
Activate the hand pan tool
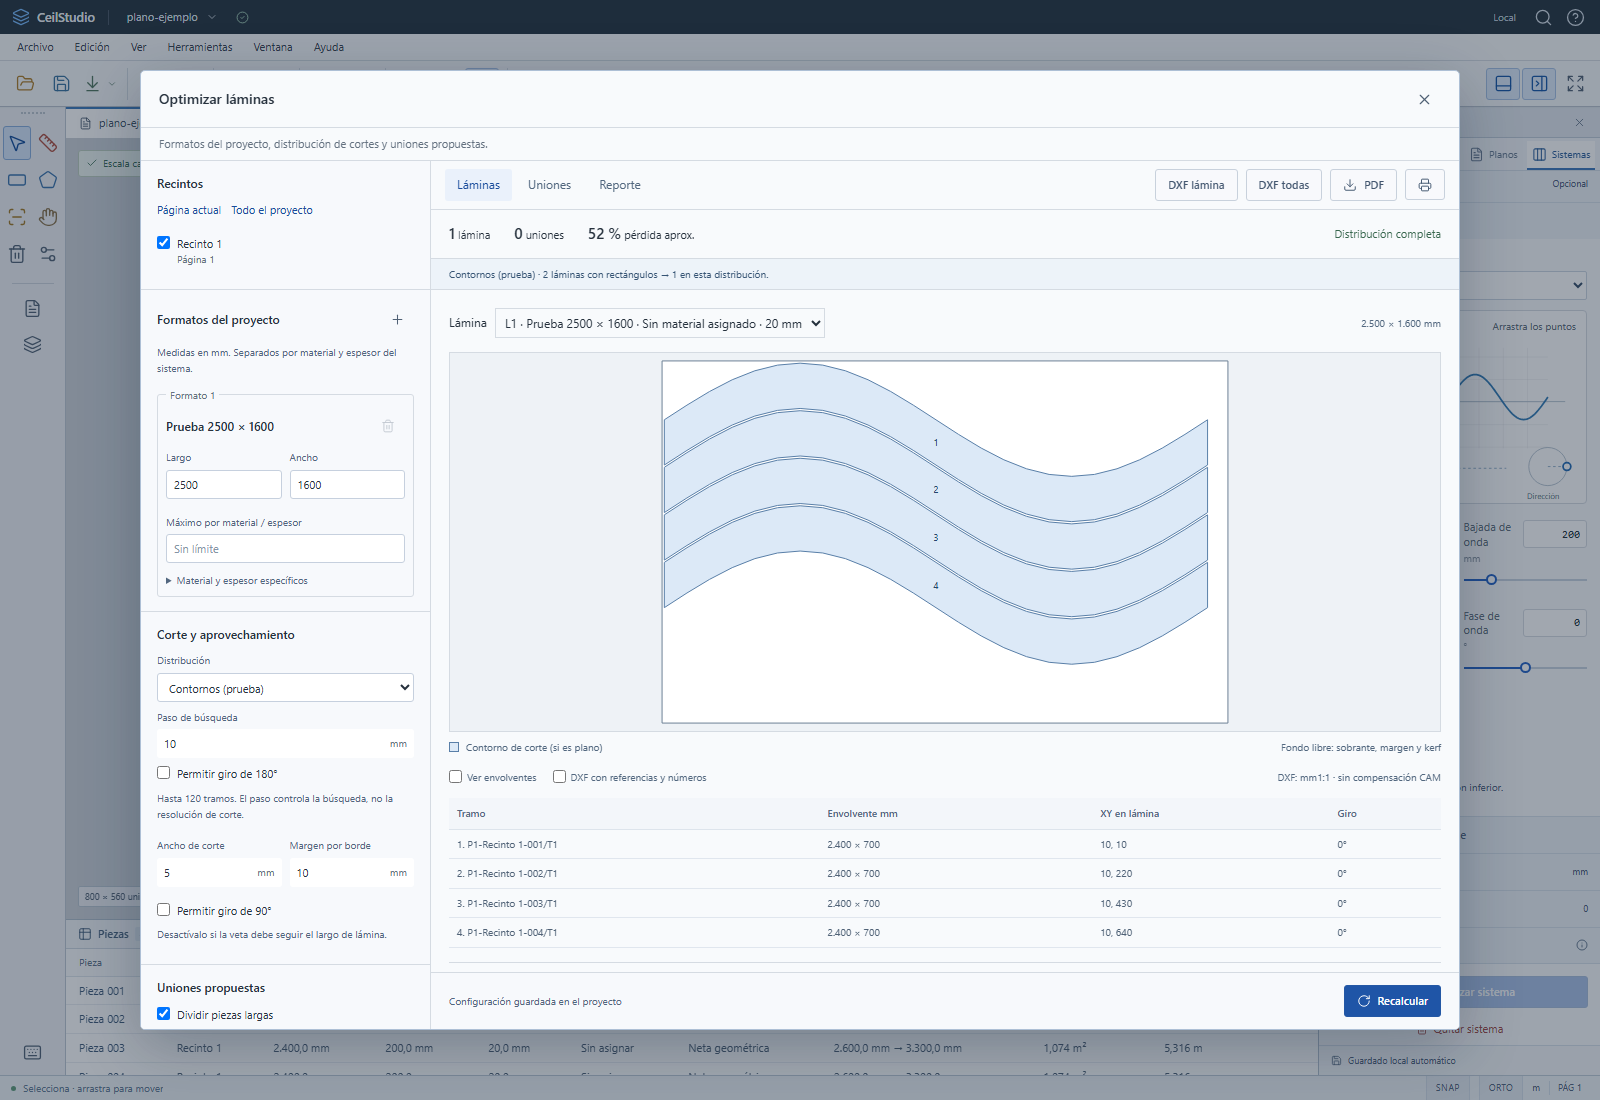click(x=48, y=217)
